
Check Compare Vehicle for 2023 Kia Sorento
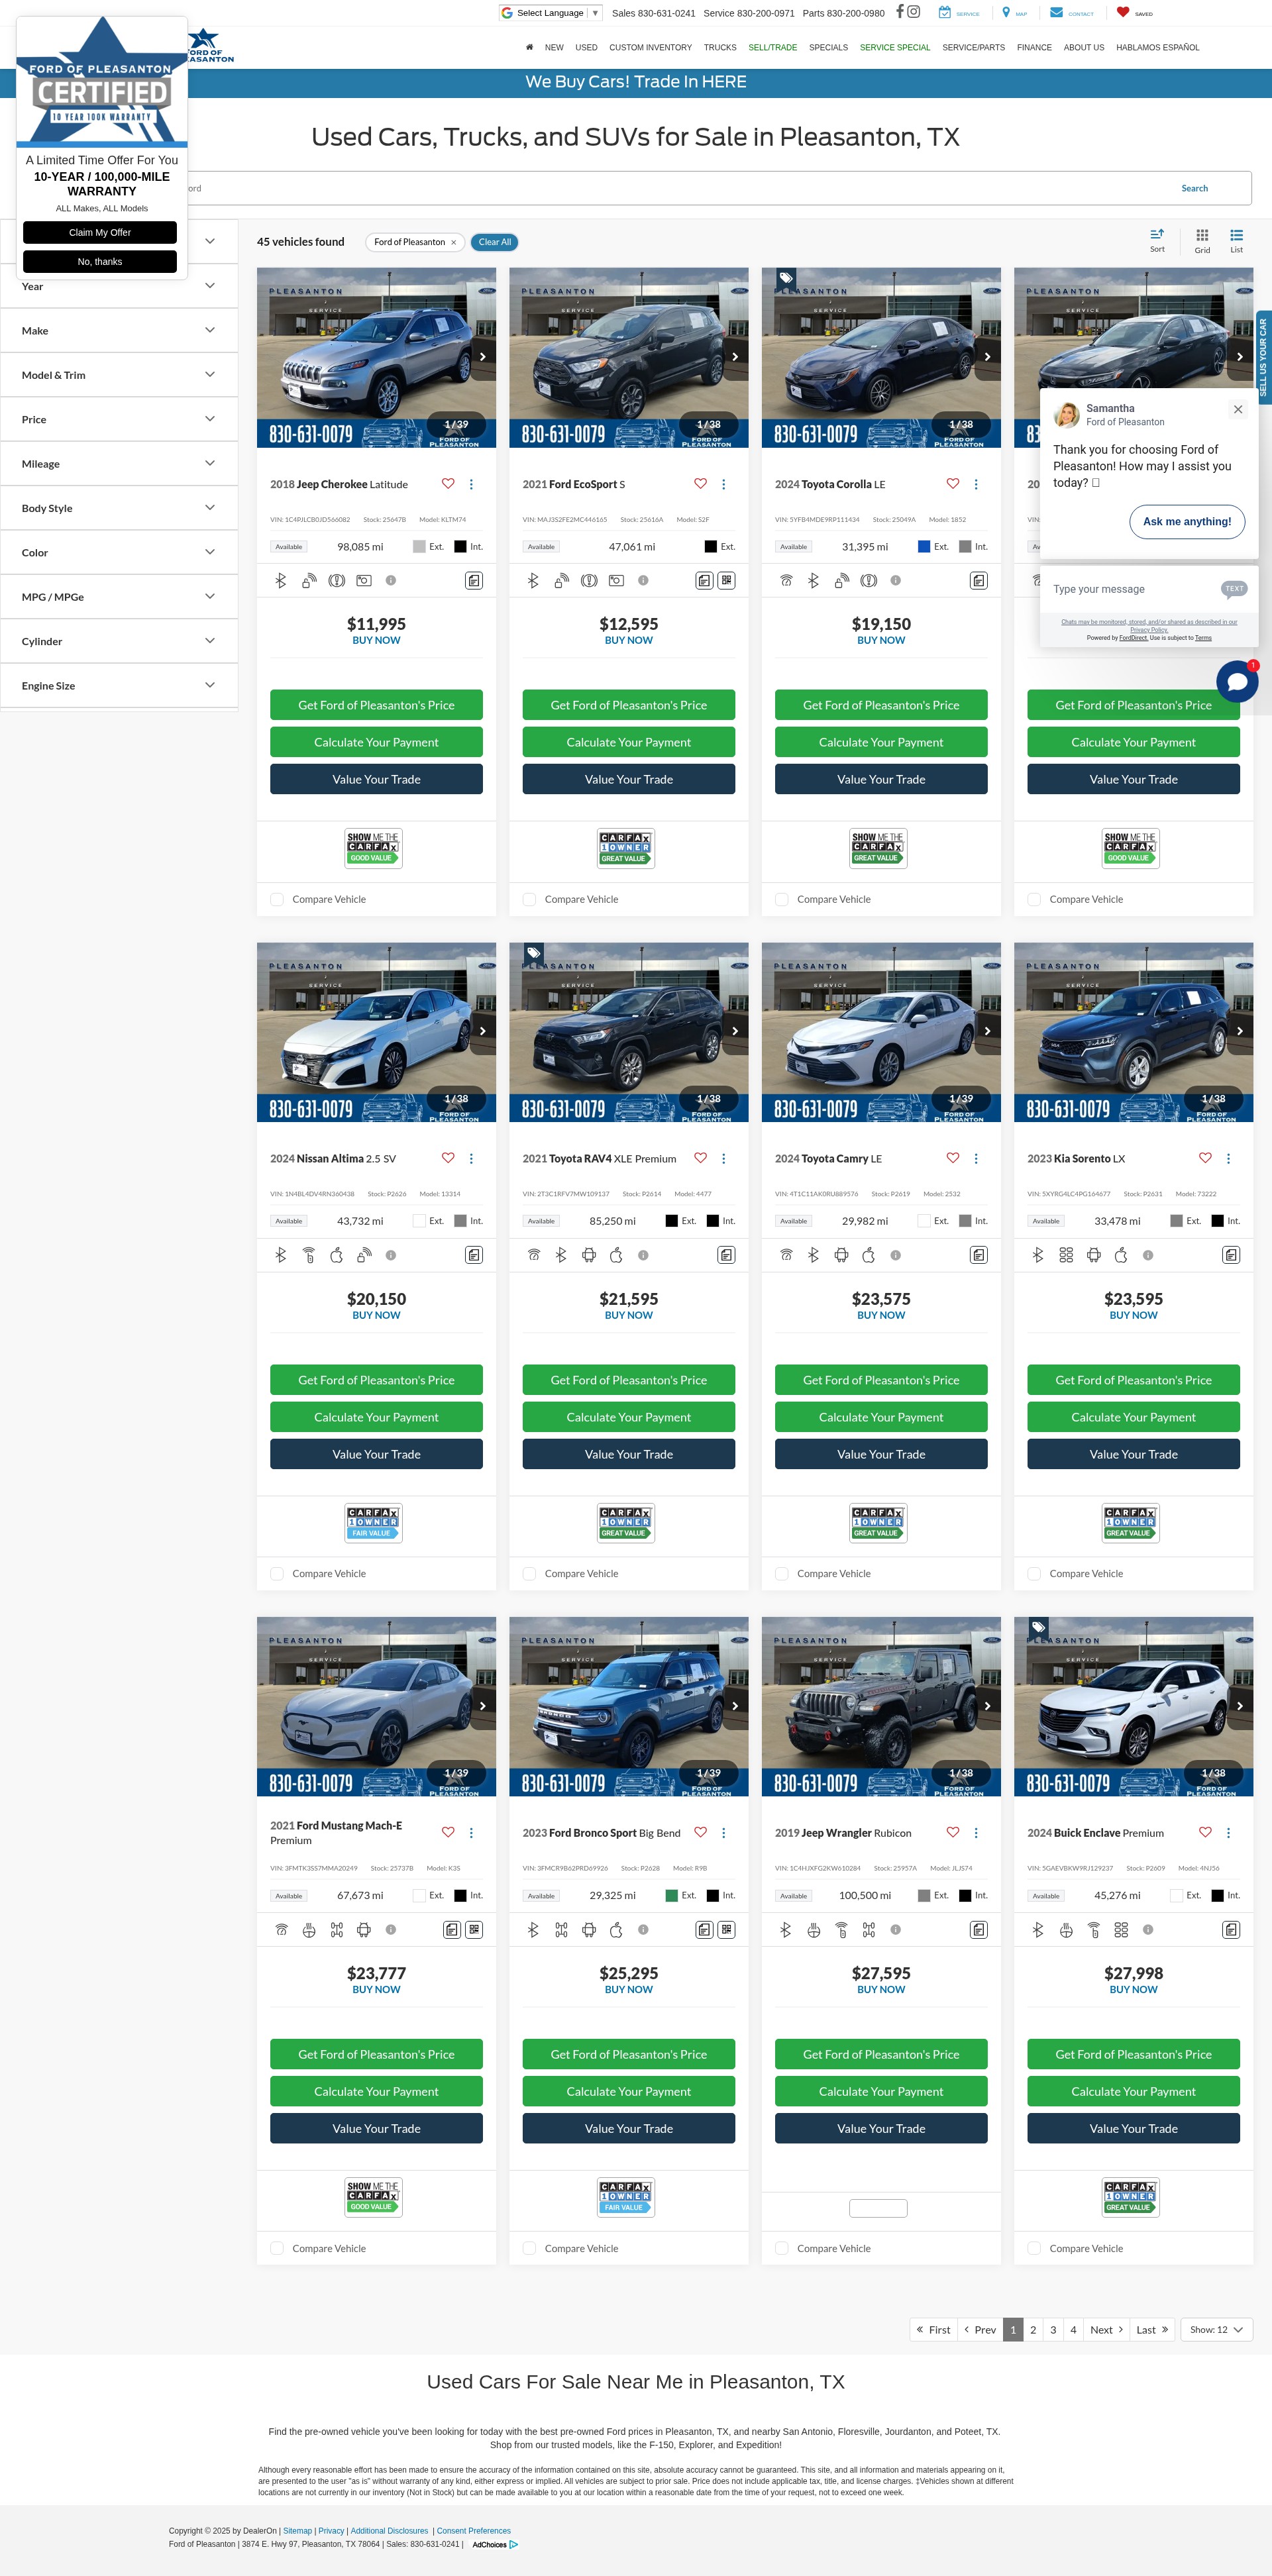pyautogui.click(x=1034, y=1573)
